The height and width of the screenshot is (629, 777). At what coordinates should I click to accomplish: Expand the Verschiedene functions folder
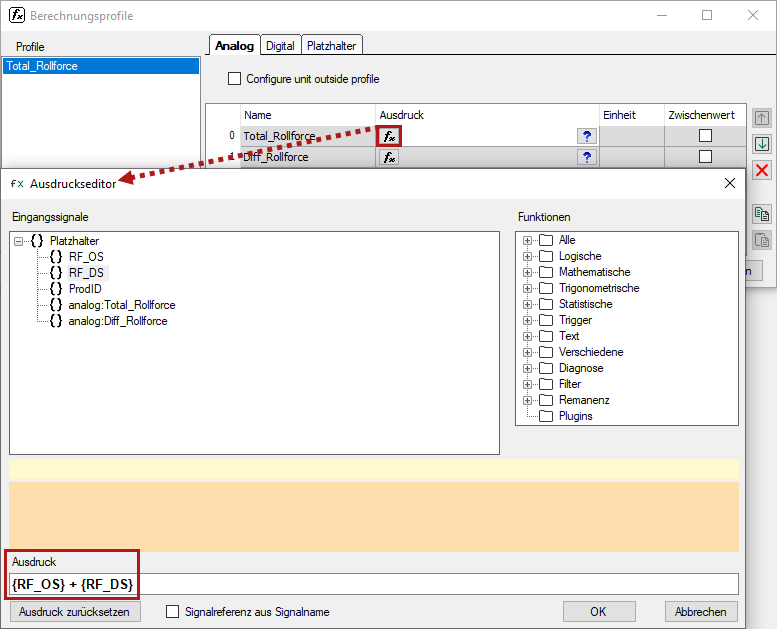pos(527,352)
